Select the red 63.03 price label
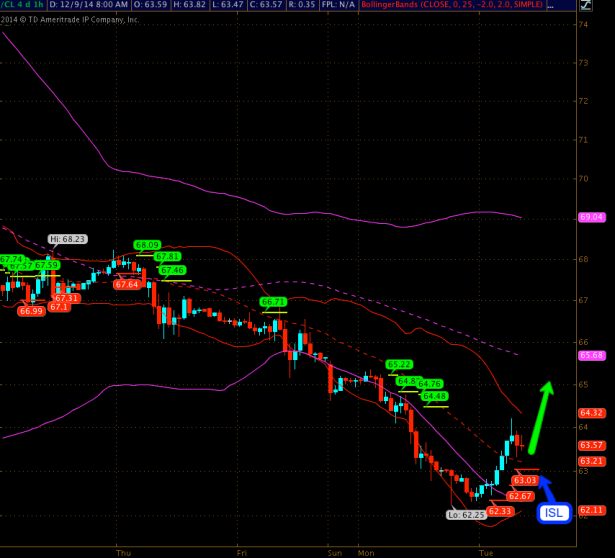The image size is (615, 558). pyautogui.click(x=525, y=480)
